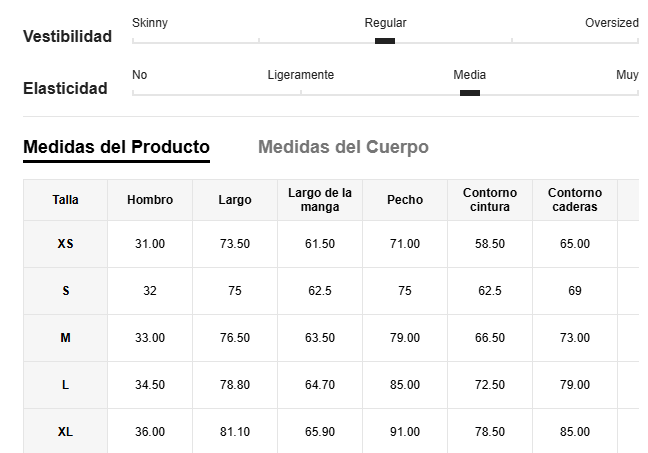Click the Oversized label on fit scale
This screenshot has height=453, width=648.
[x=612, y=23]
